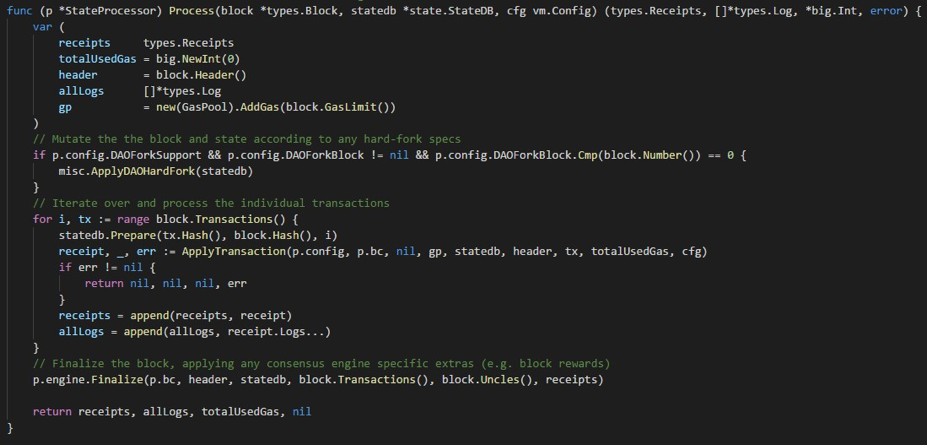Click the *StateProcessor receiver type
Viewport: 927px width, 445px height.
click(x=109, y=11)
